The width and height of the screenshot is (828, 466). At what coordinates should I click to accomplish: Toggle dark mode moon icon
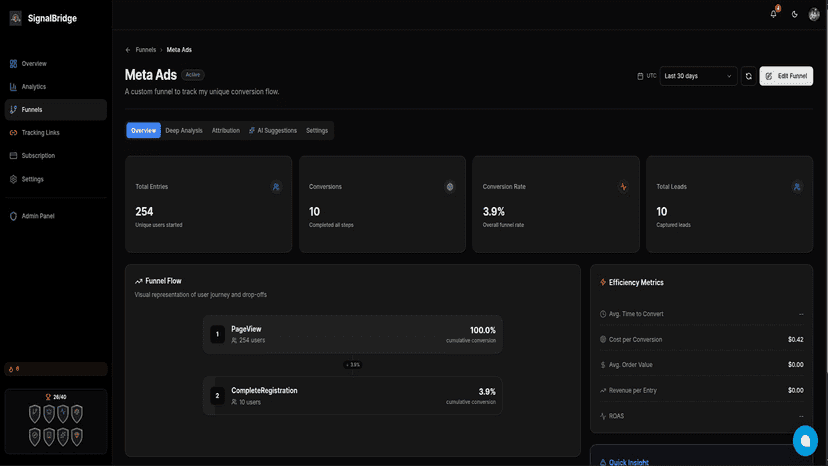pos(794,15)
